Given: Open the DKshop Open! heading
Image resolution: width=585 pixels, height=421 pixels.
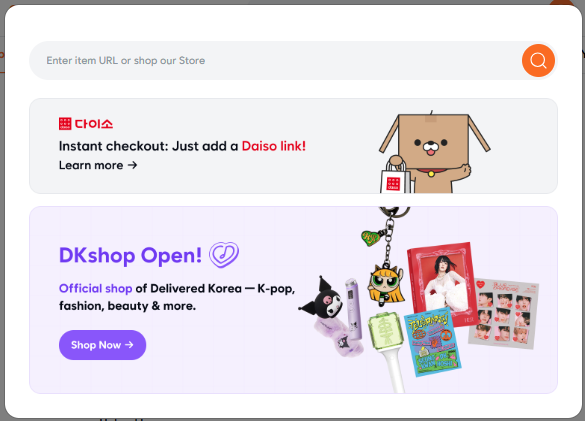Looking at the screenshot, I should point(130,256).
